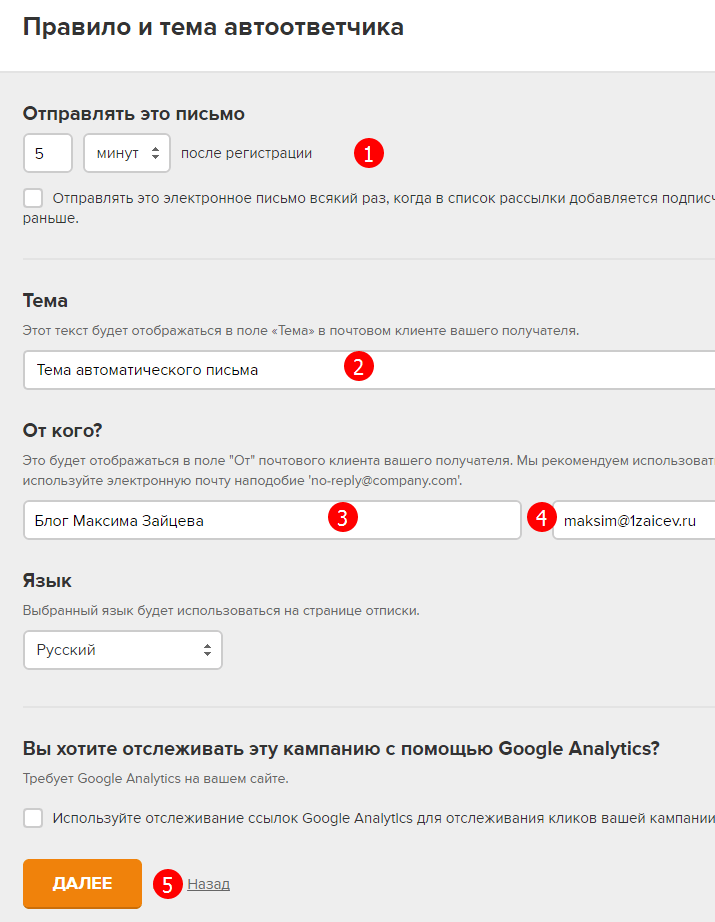Click the heading 'Правило и тема автоответчика'
This screenshot has width=715, height=922.
[x=213, y=27]
